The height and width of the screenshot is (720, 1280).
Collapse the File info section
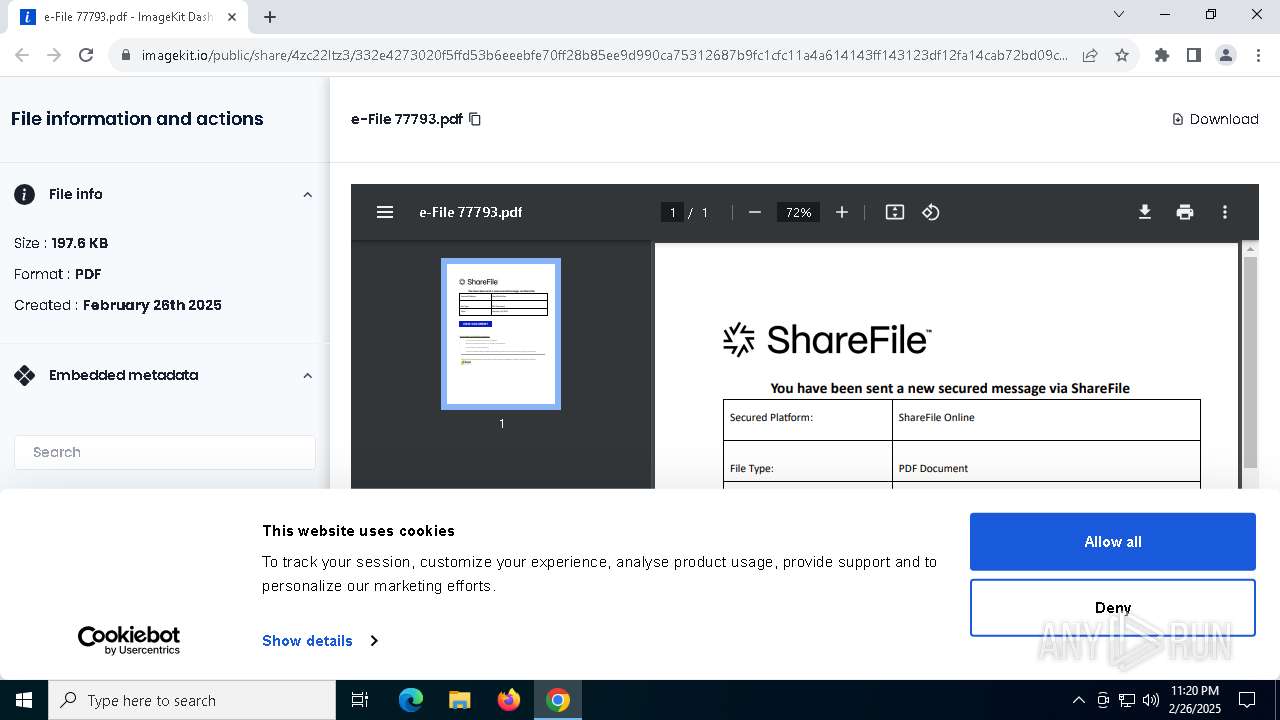click(308, 194)
